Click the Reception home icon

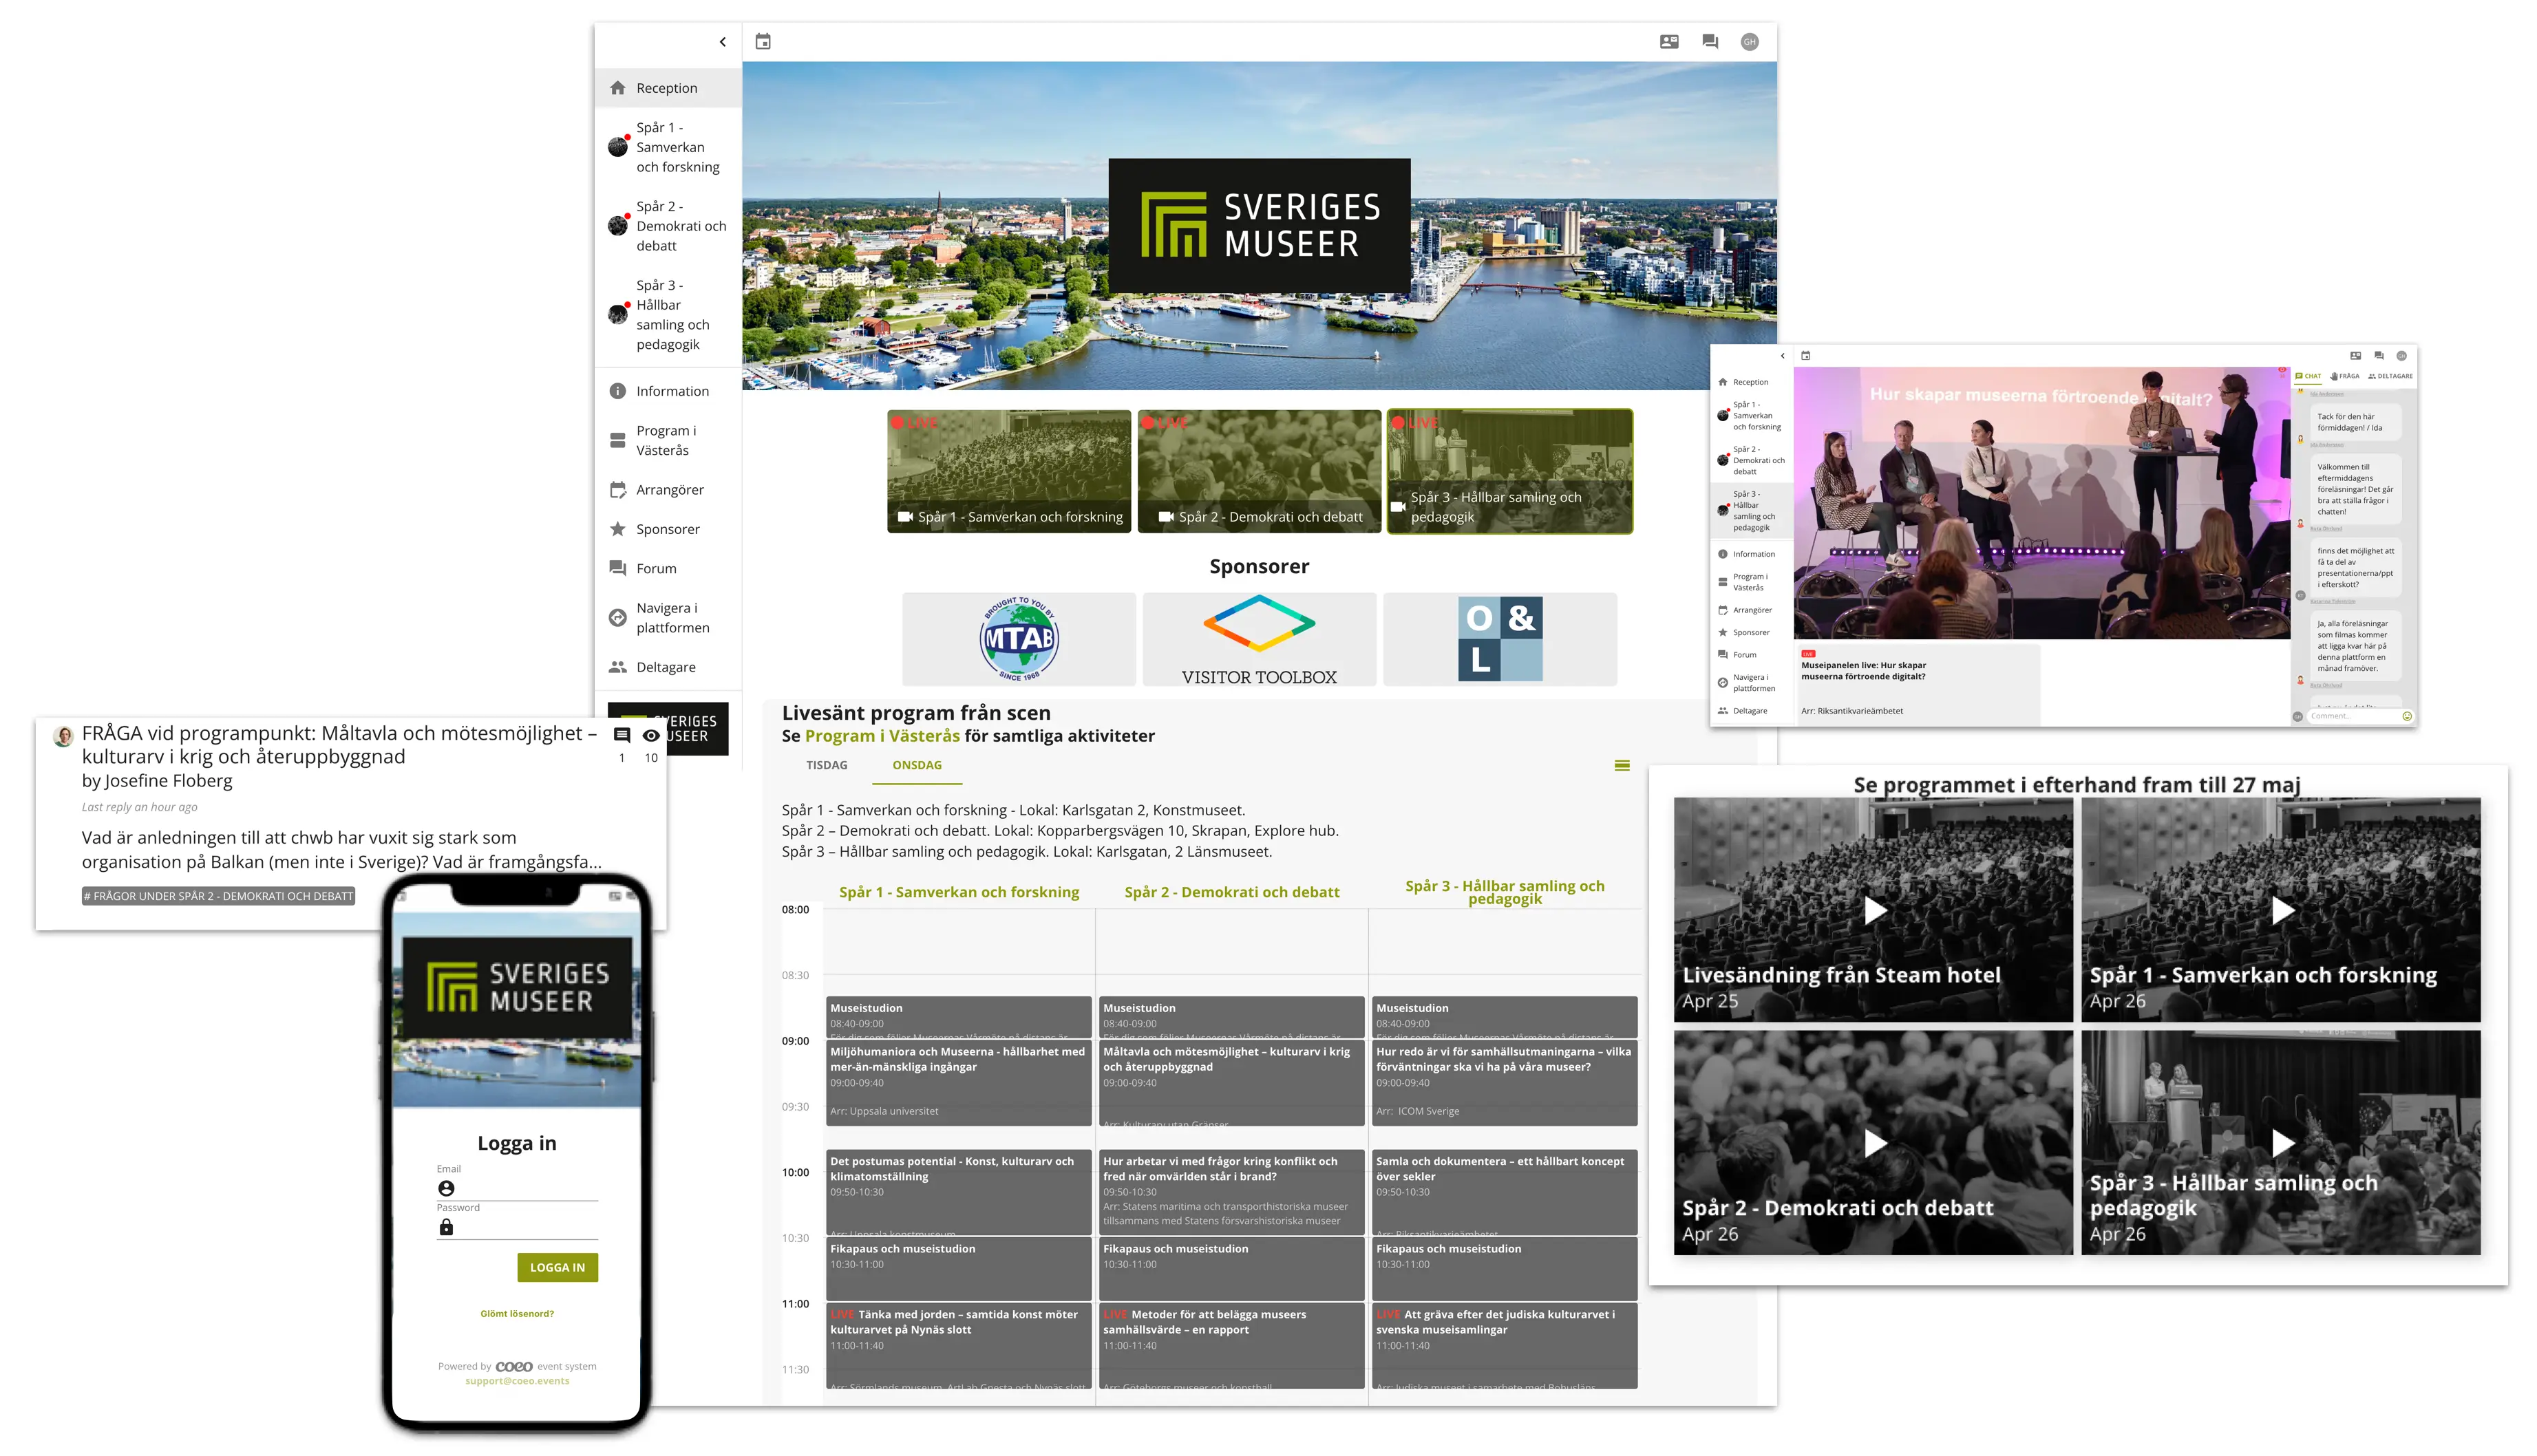[618, 88]
